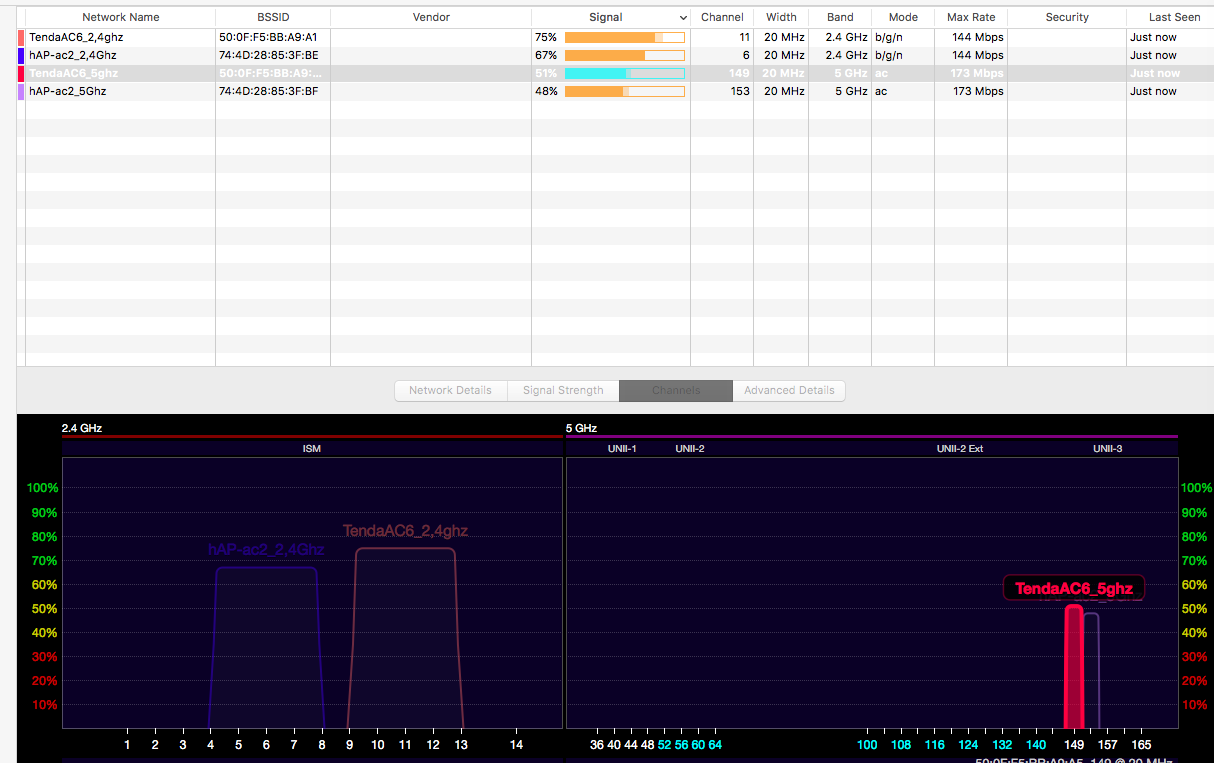Sort by the Last Seen column

click(1174, 17)
